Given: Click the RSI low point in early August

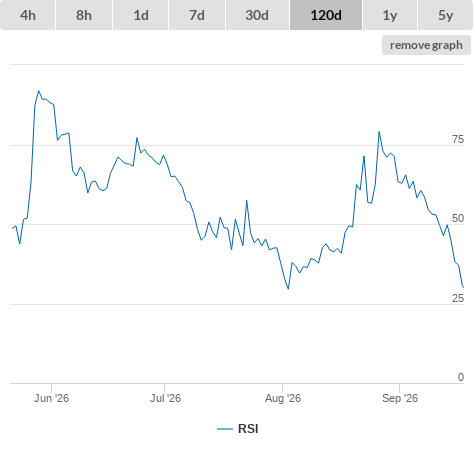Looking at the screenshot, I should [288, 289].
